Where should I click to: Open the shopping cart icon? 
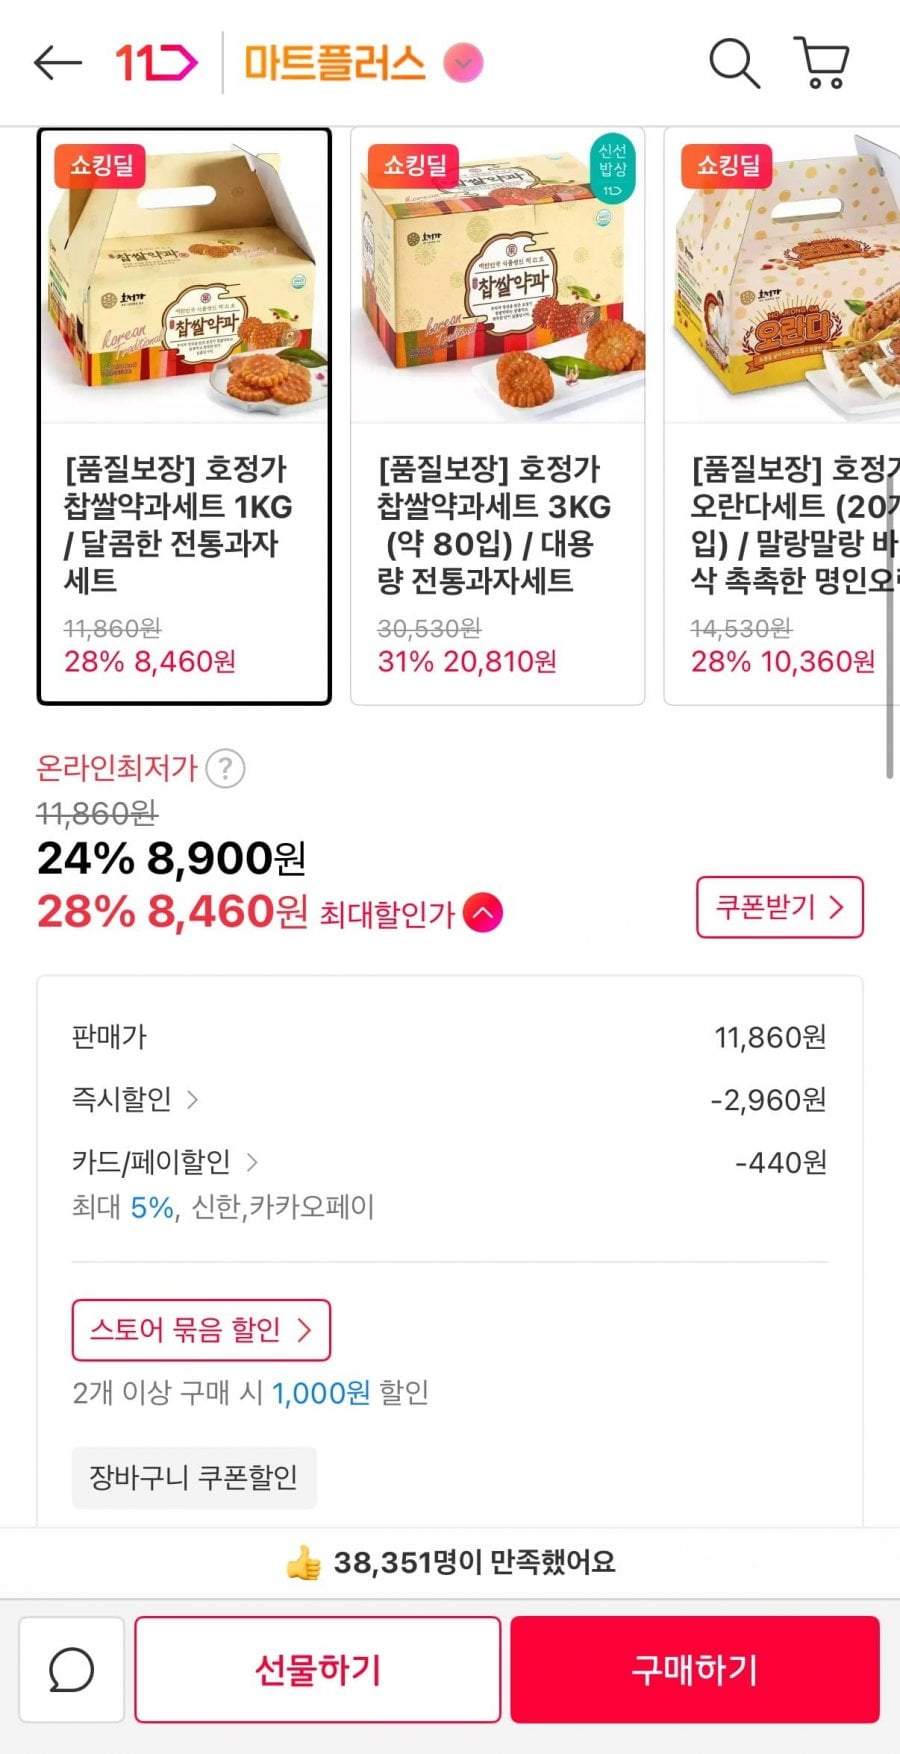click(822, 63)
